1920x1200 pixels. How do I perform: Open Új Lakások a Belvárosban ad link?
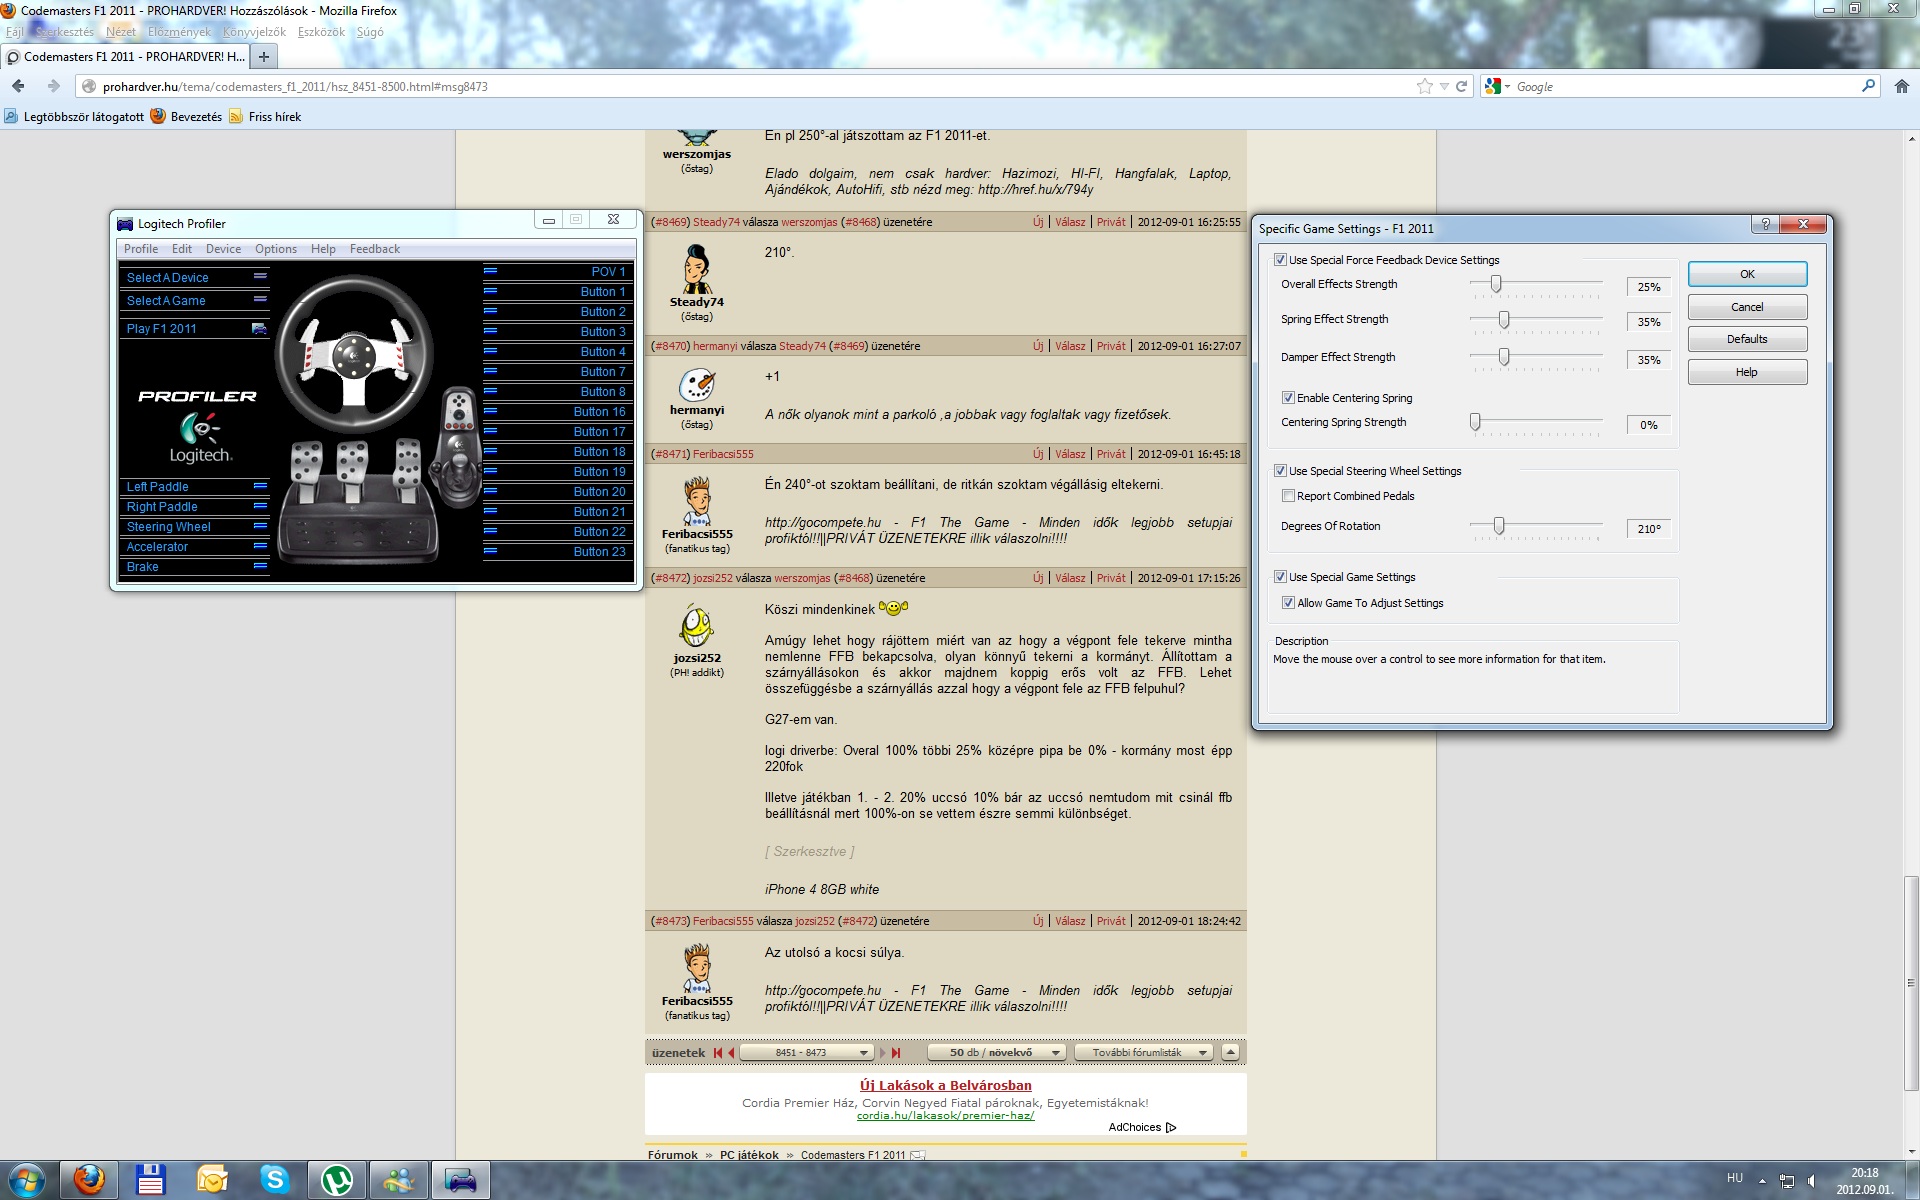(946, 1086)
